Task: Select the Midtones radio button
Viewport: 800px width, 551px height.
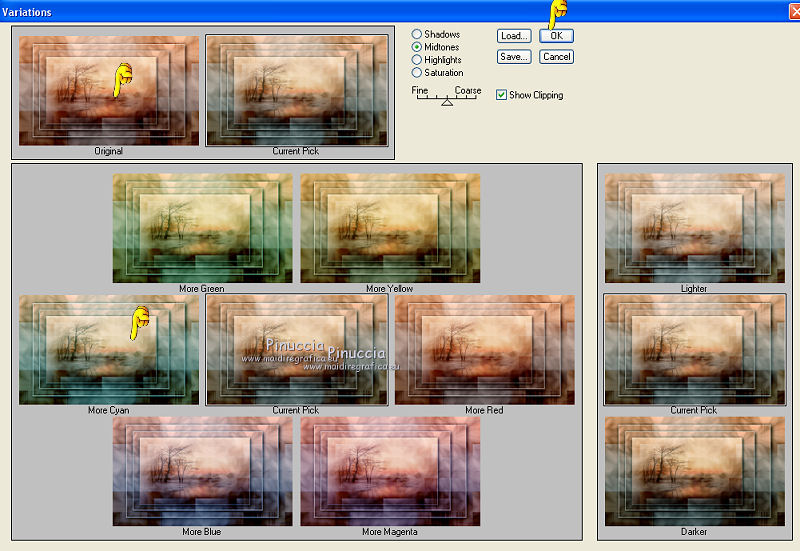Action: [x=417, y=46]
